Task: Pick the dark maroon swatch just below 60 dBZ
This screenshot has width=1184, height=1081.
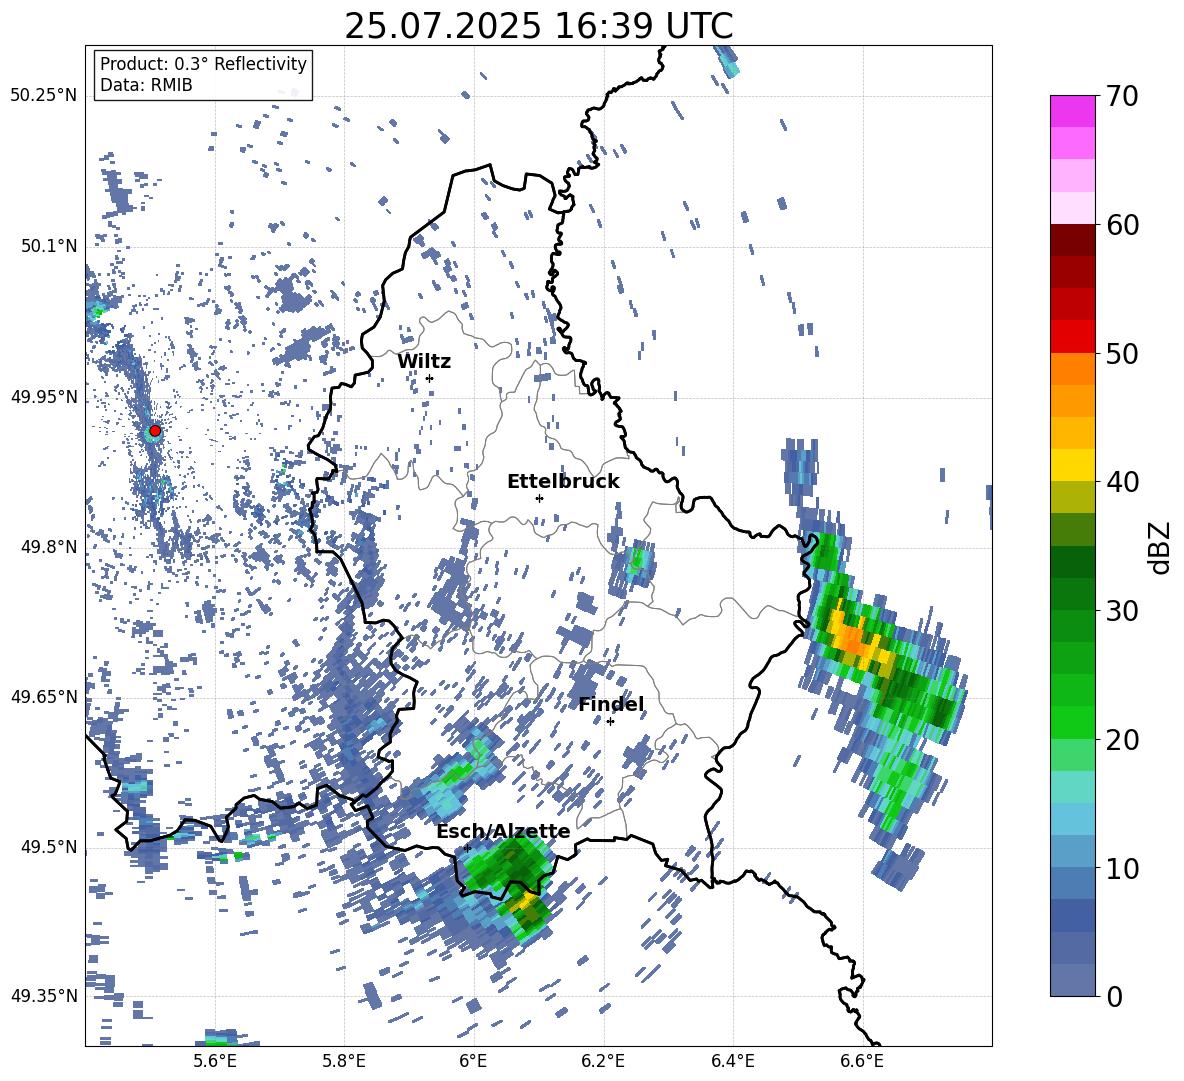Action: click(x=1072, y=240)
